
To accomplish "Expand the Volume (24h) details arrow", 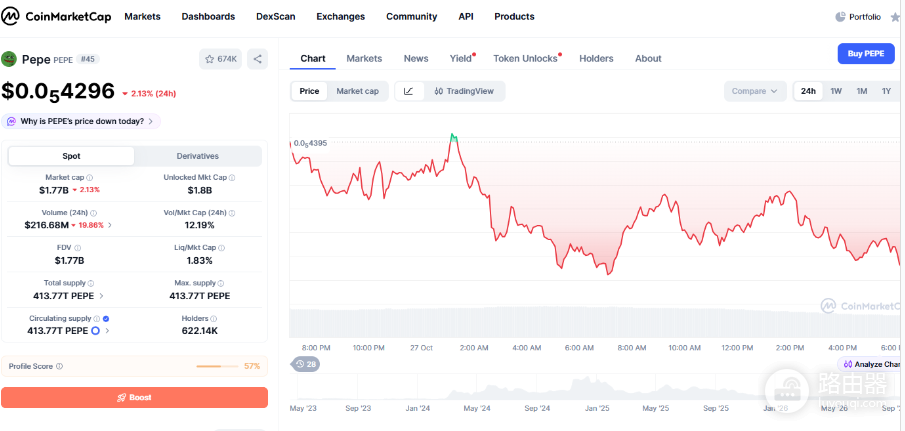I will 110,225.
